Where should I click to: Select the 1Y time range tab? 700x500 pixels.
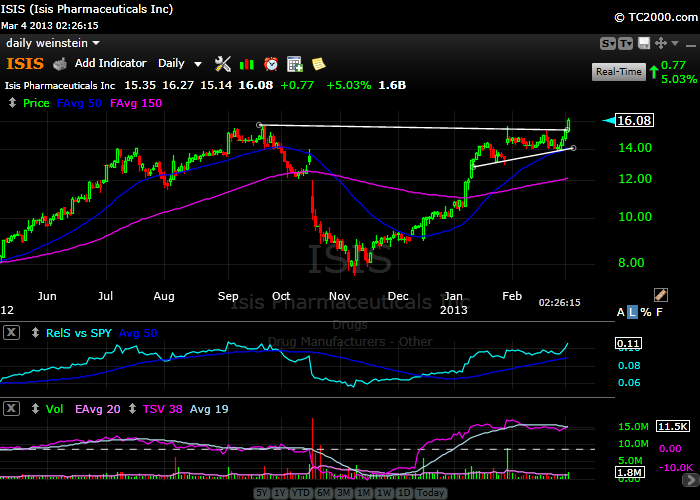279,493
